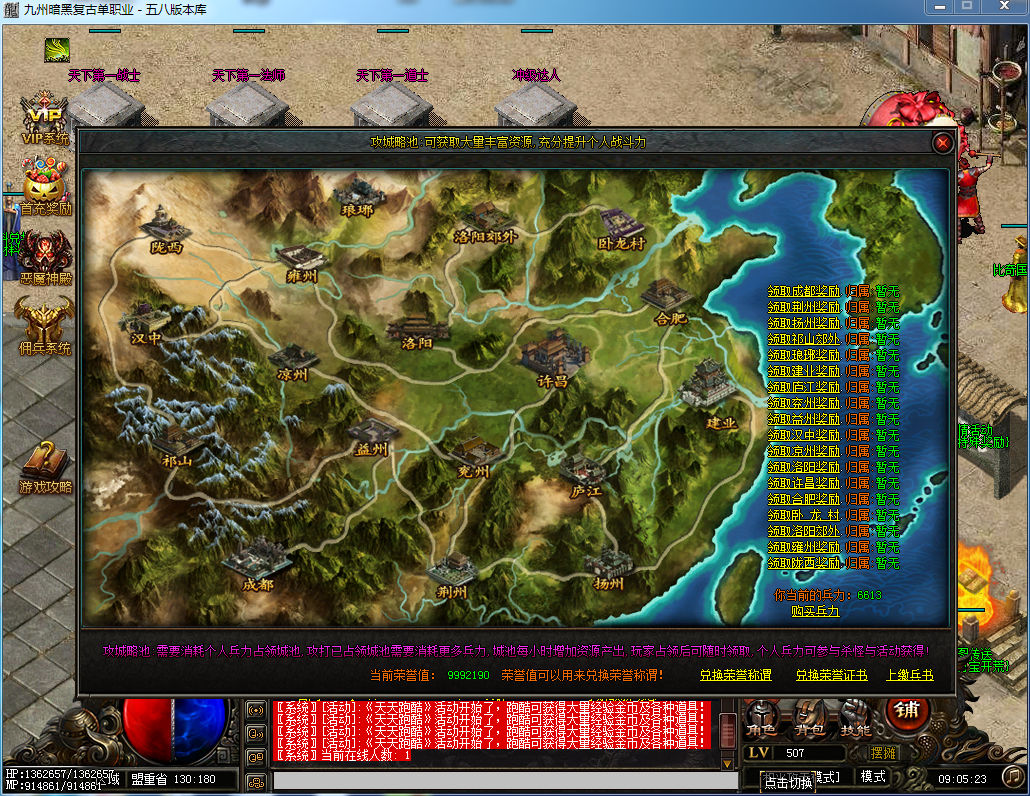Viewport: 1030px width, 796px height.
Task: Claim the 领取洛阳郊外 link
Action: 803,531
